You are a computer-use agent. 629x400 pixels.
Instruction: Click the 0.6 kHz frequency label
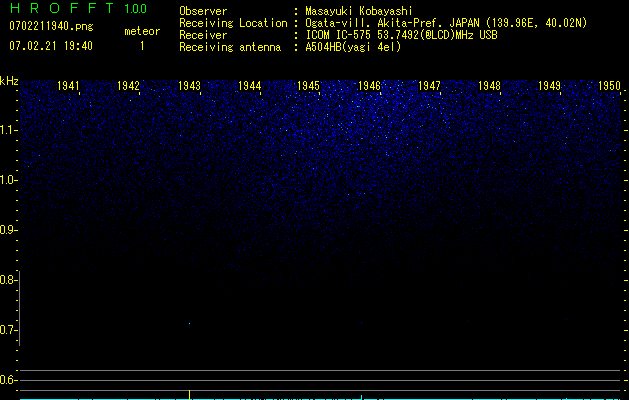(x=8, y=380)
